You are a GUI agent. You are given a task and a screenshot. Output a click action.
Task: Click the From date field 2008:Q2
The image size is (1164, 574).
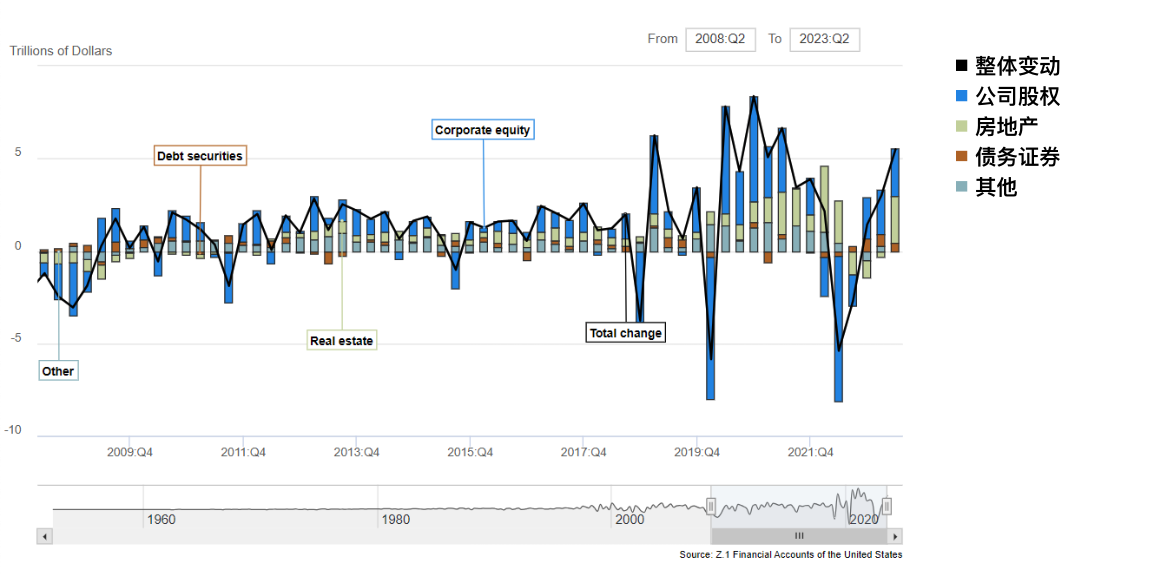[x=720, y=39]
